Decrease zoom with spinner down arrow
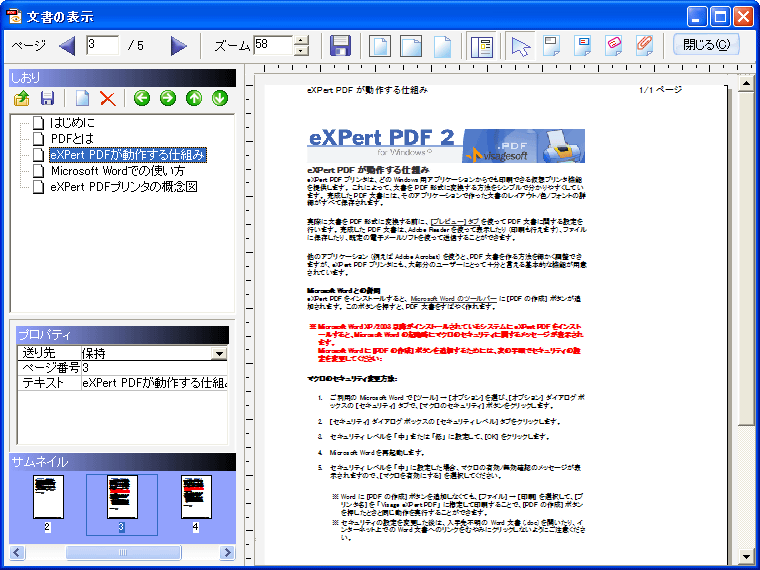The height and width of the screenshot is (570, 760). pyautogui.click(x=301, y=50)
